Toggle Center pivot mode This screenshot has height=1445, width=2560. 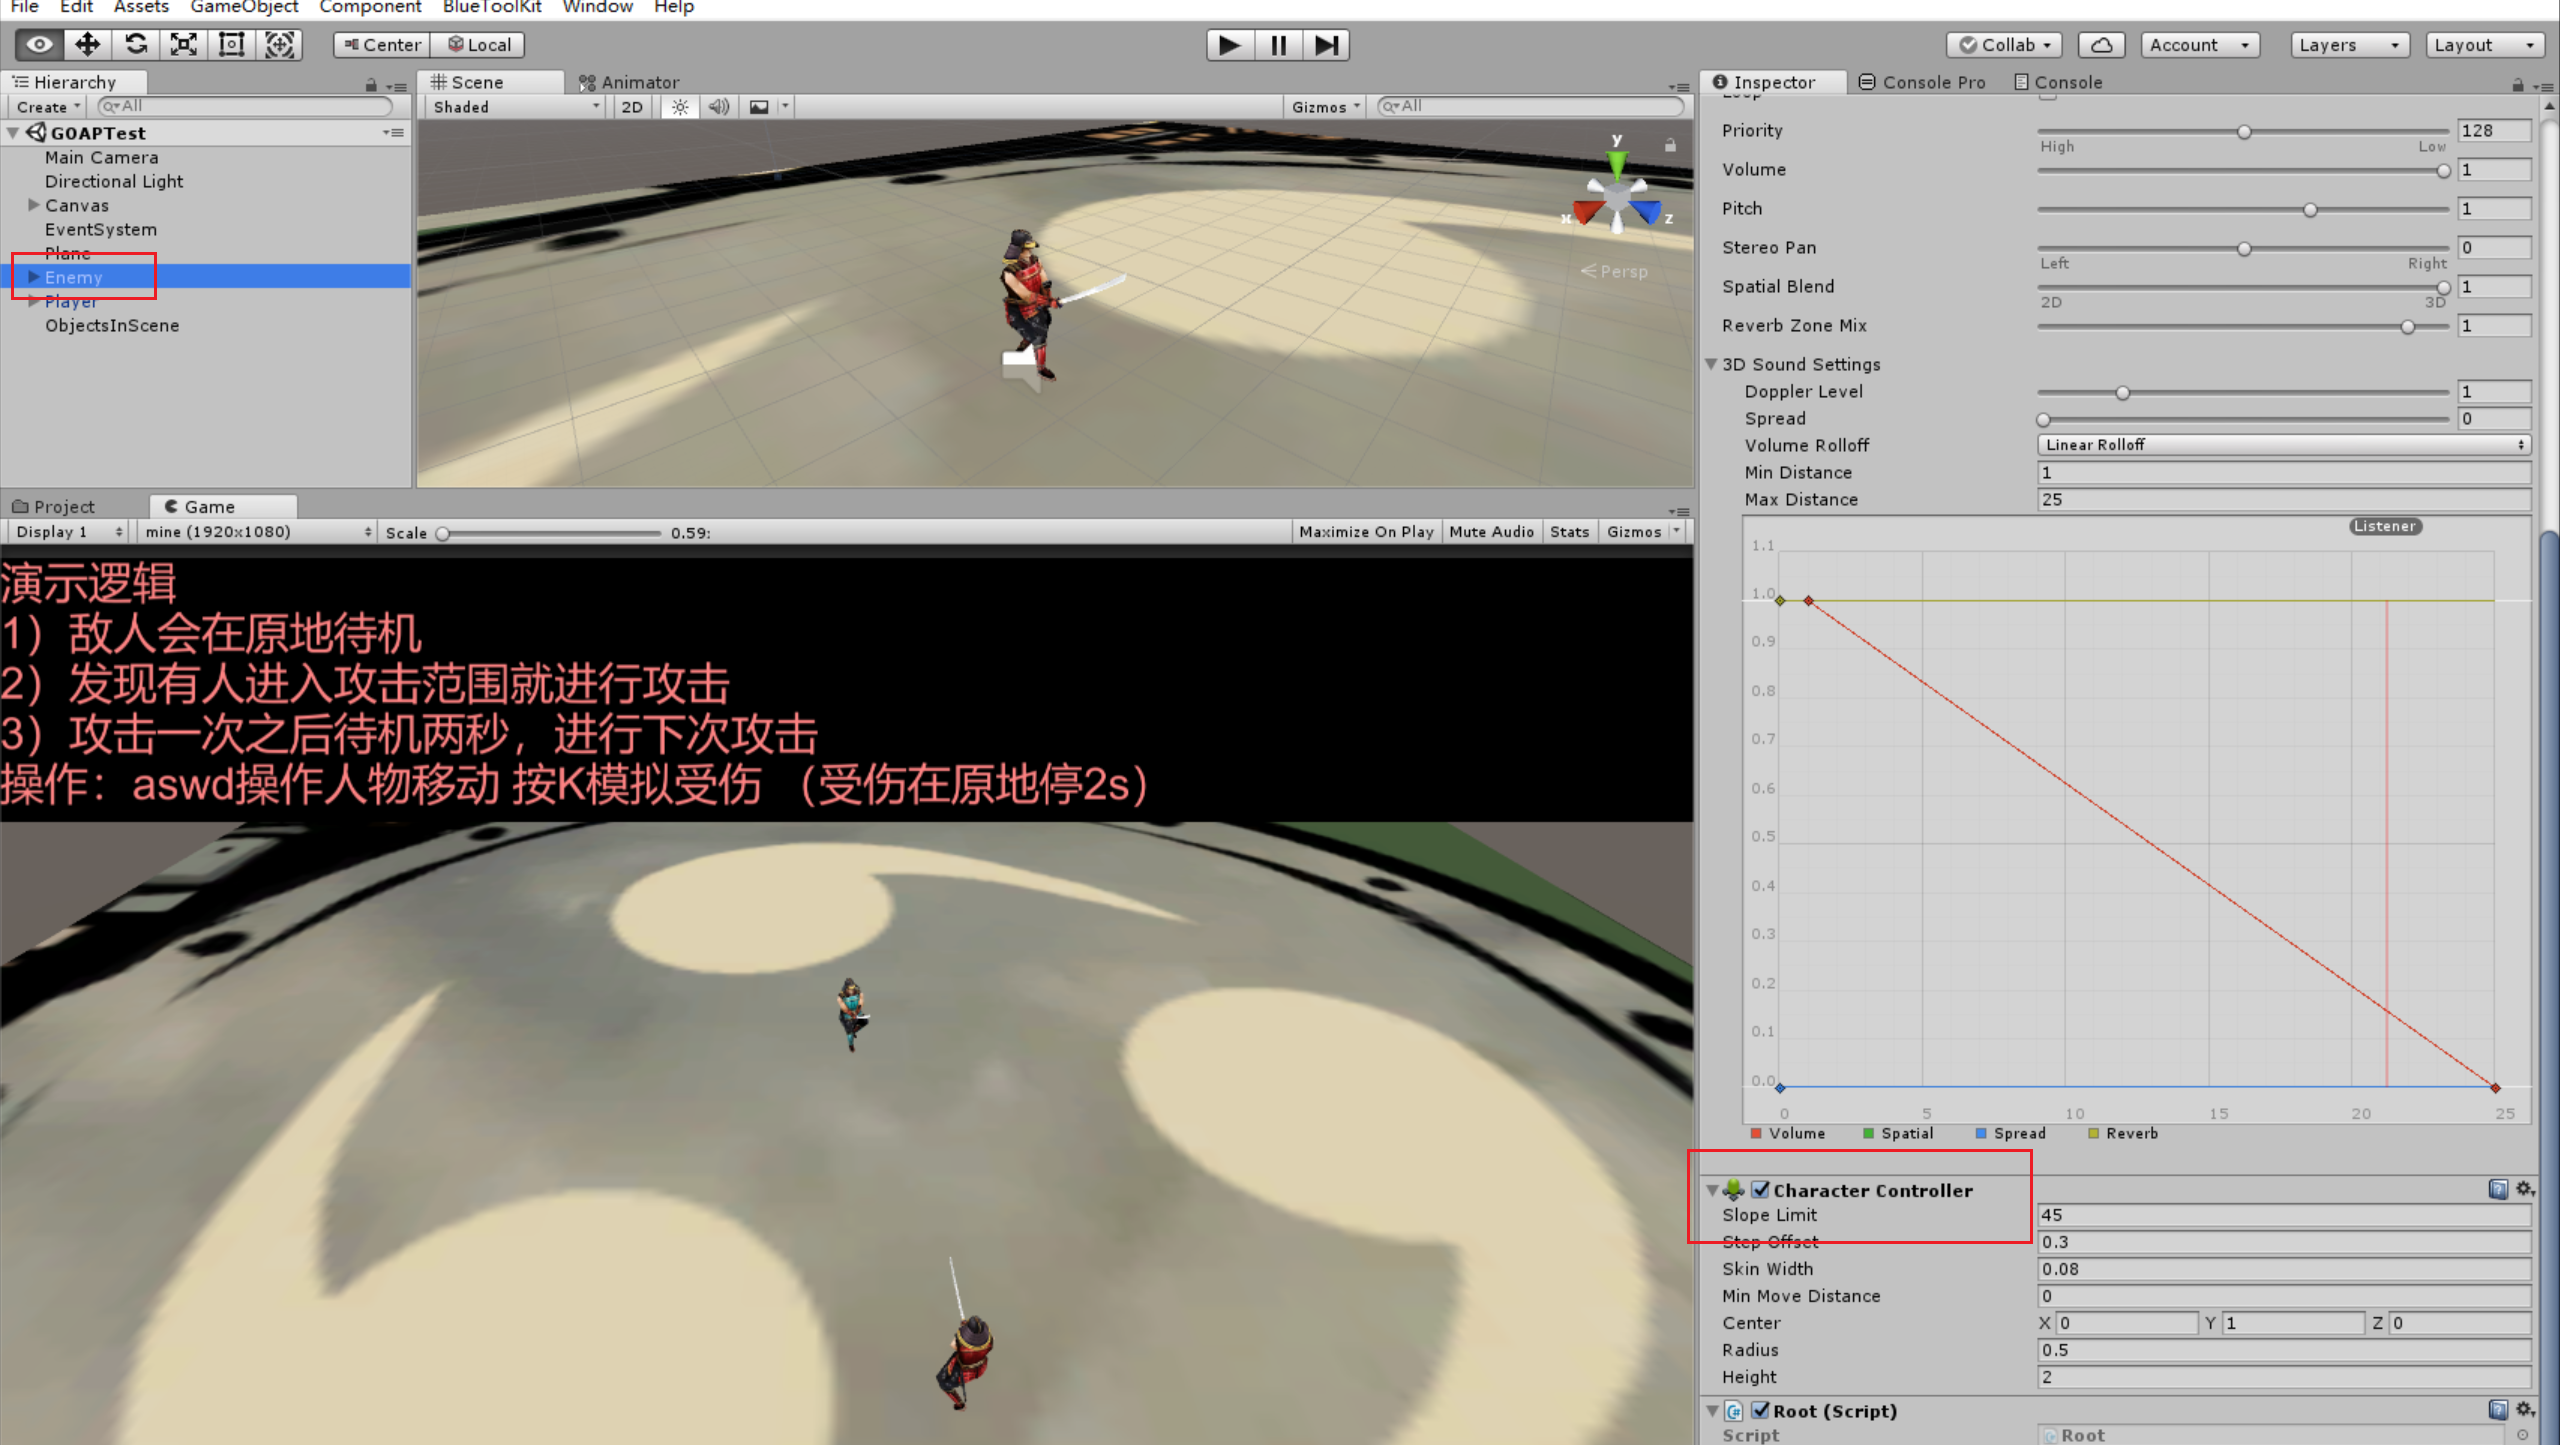click(x=382, y=45)
